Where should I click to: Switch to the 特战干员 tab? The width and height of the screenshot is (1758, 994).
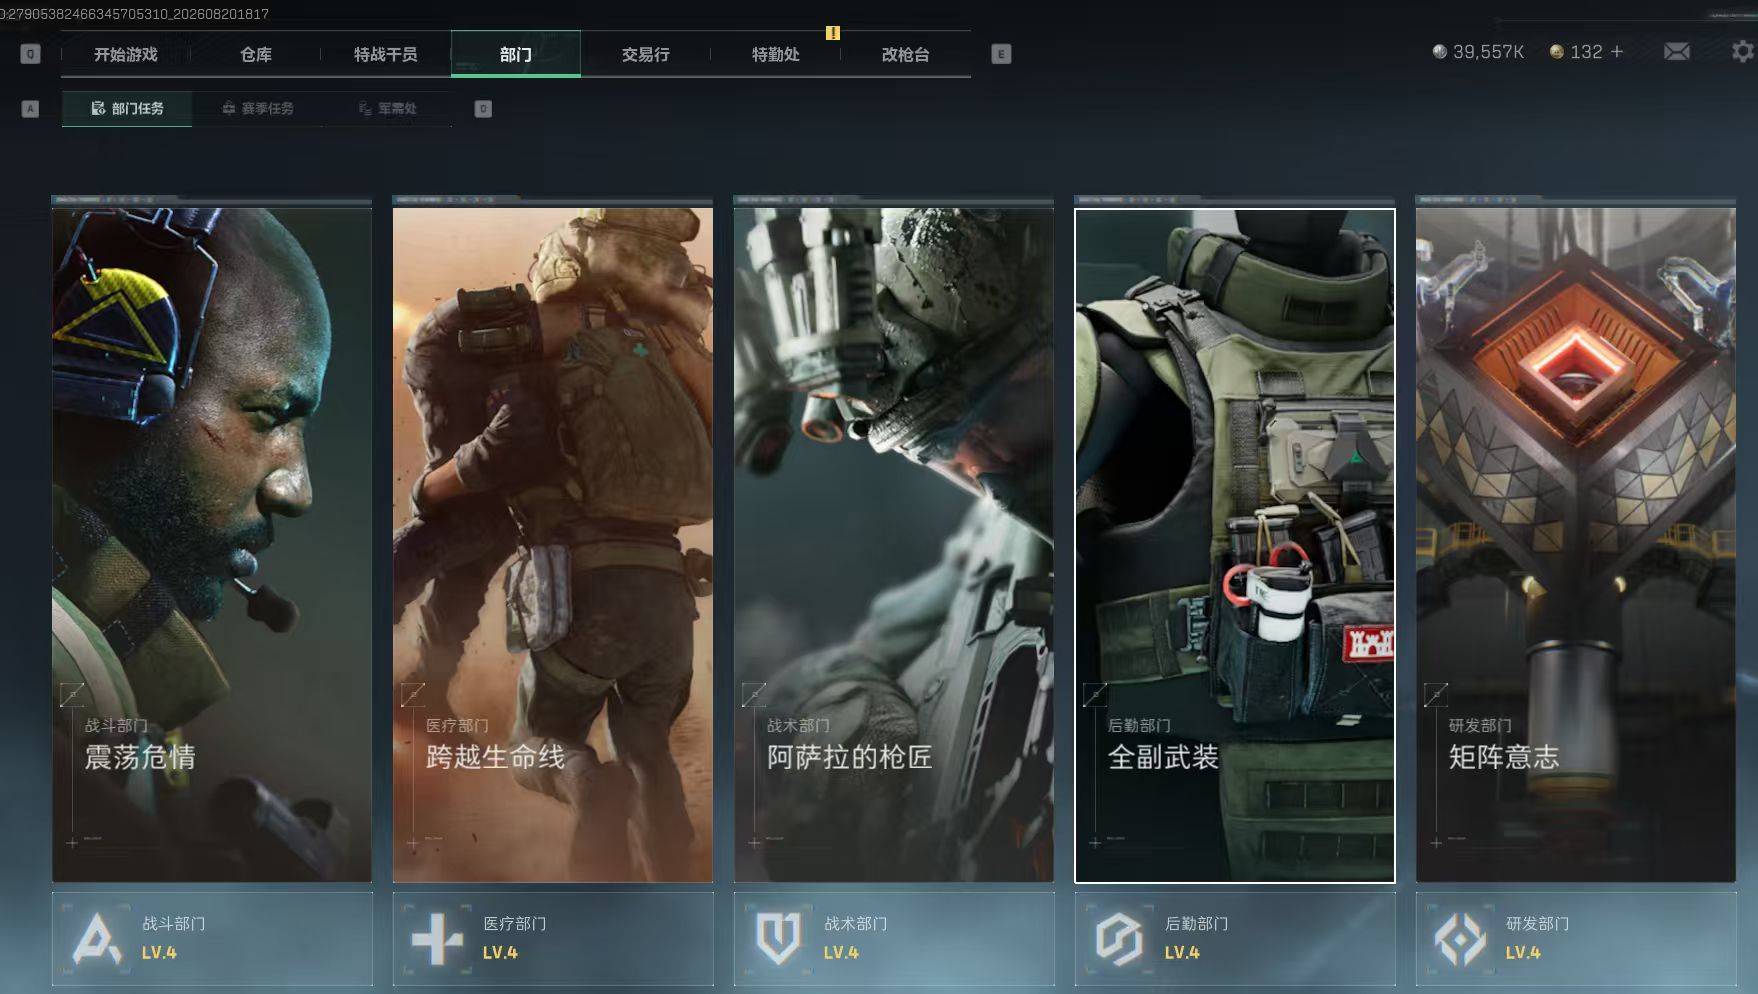(386, 54)
